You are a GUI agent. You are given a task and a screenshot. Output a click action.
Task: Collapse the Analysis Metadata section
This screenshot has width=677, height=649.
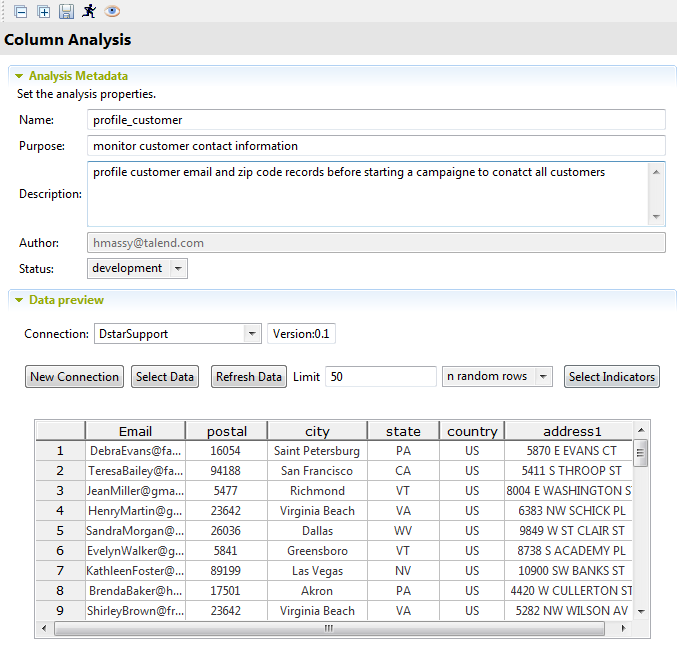(x=19, y=76)
